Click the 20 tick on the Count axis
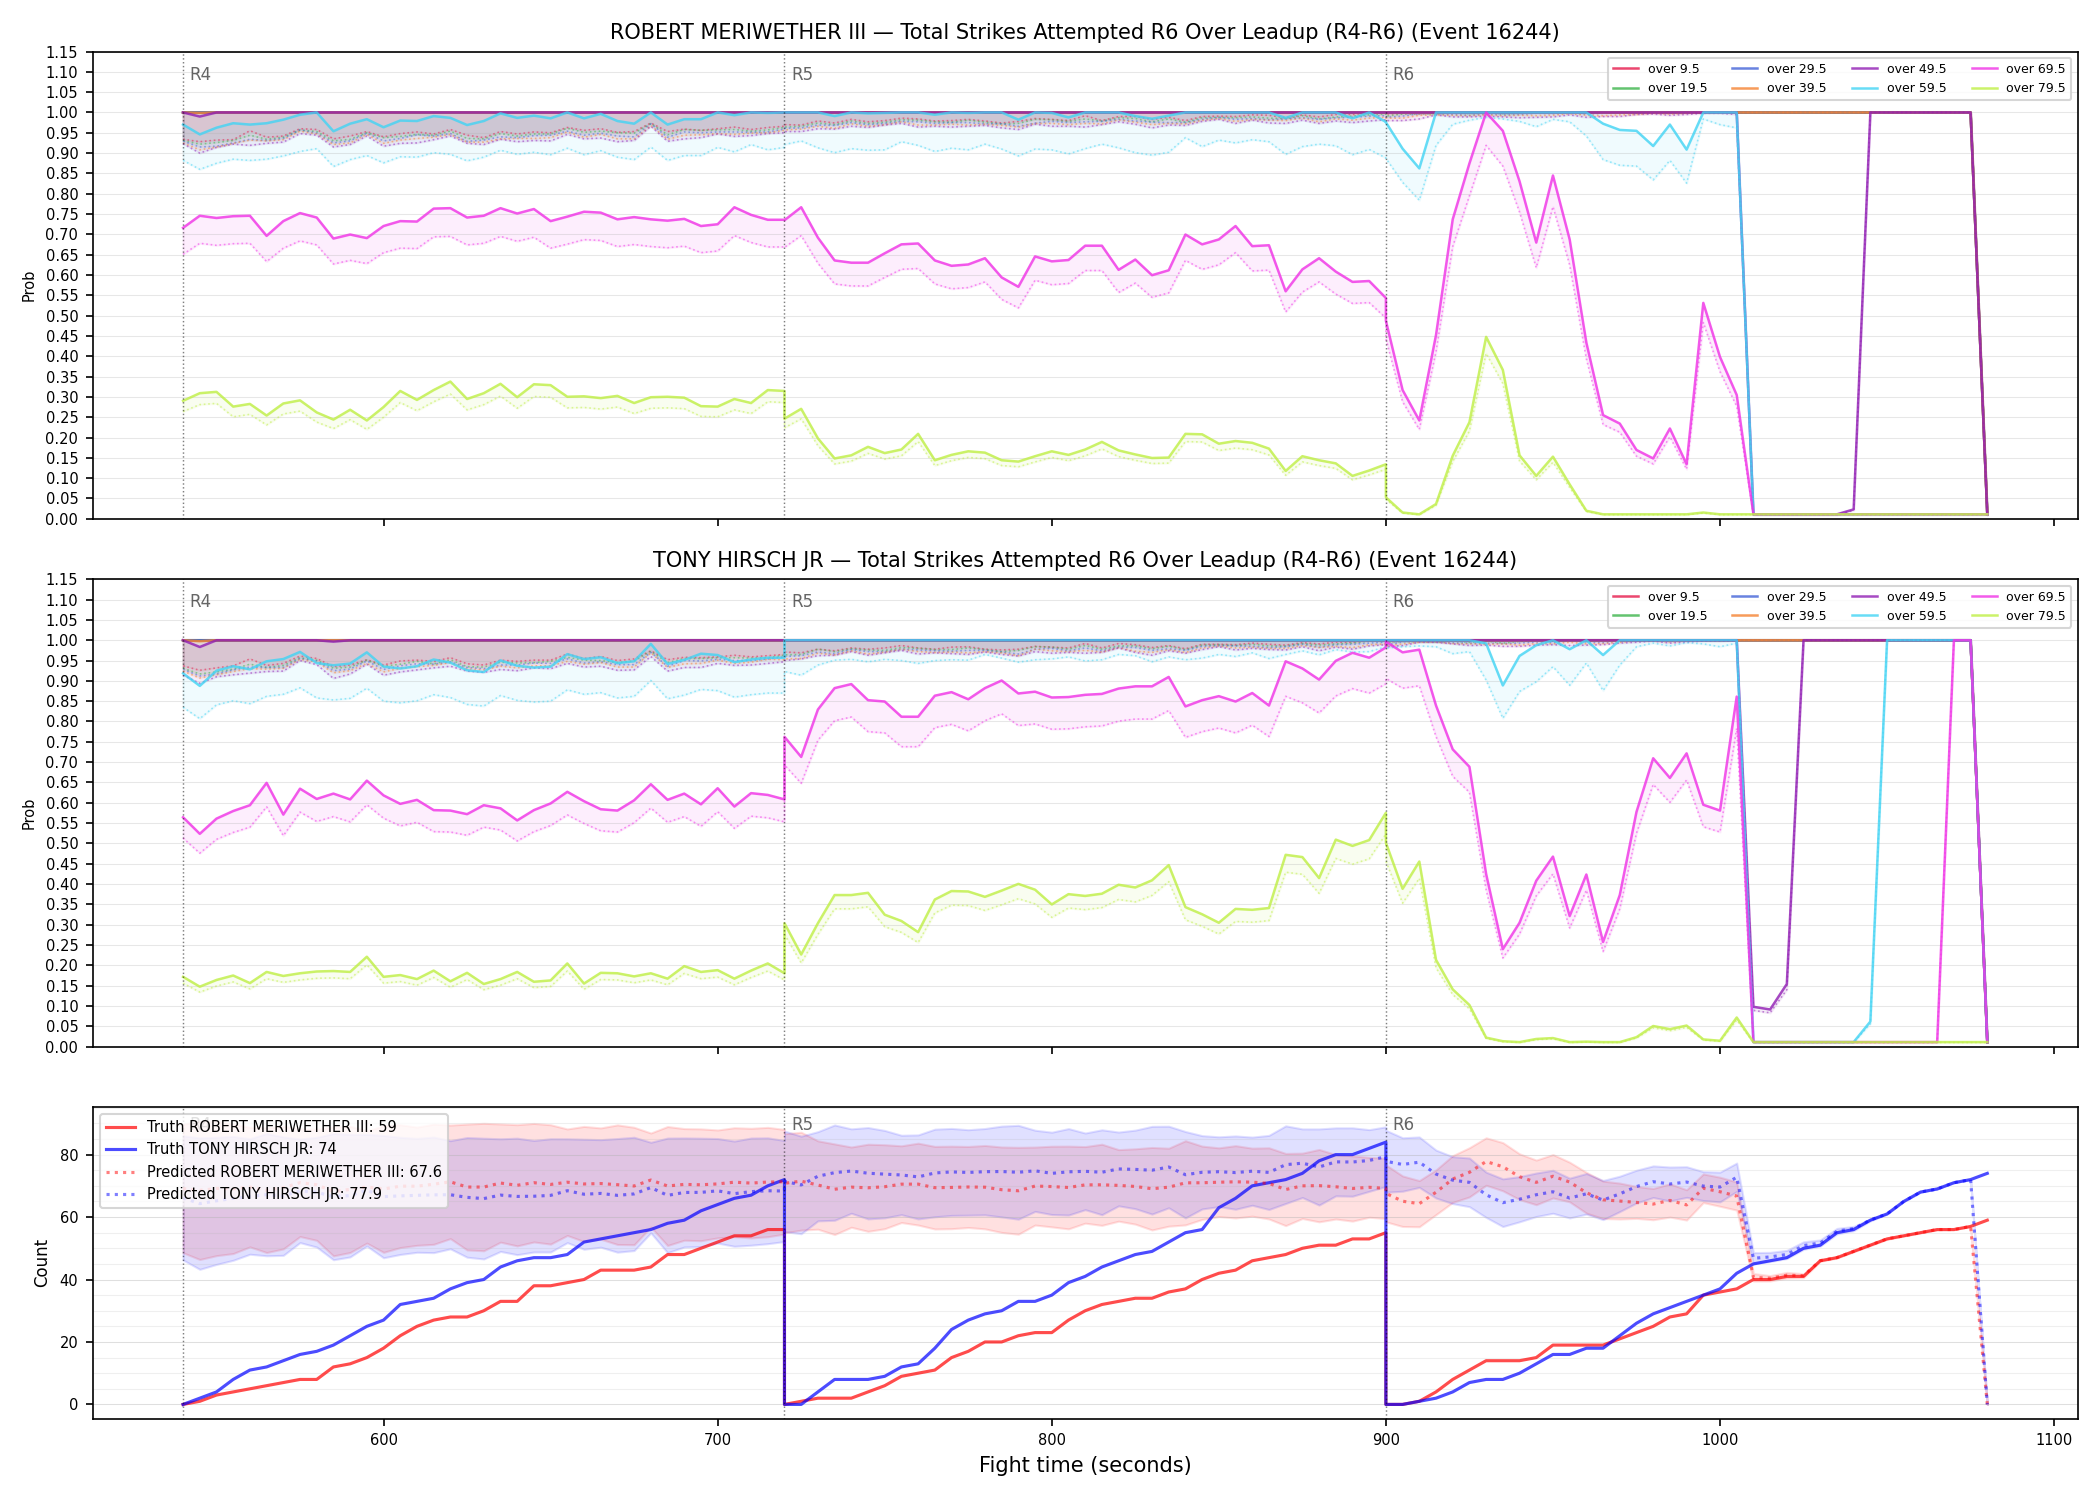This screenshot has width=2100, height=1500. 70,1342
